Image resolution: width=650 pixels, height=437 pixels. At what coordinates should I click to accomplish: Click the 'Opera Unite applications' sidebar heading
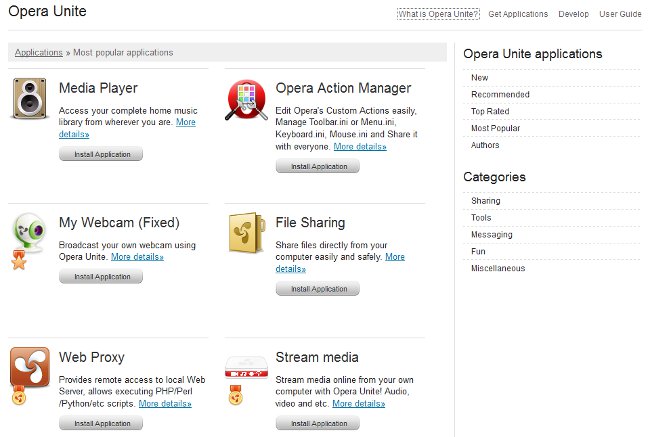(533, 54)
